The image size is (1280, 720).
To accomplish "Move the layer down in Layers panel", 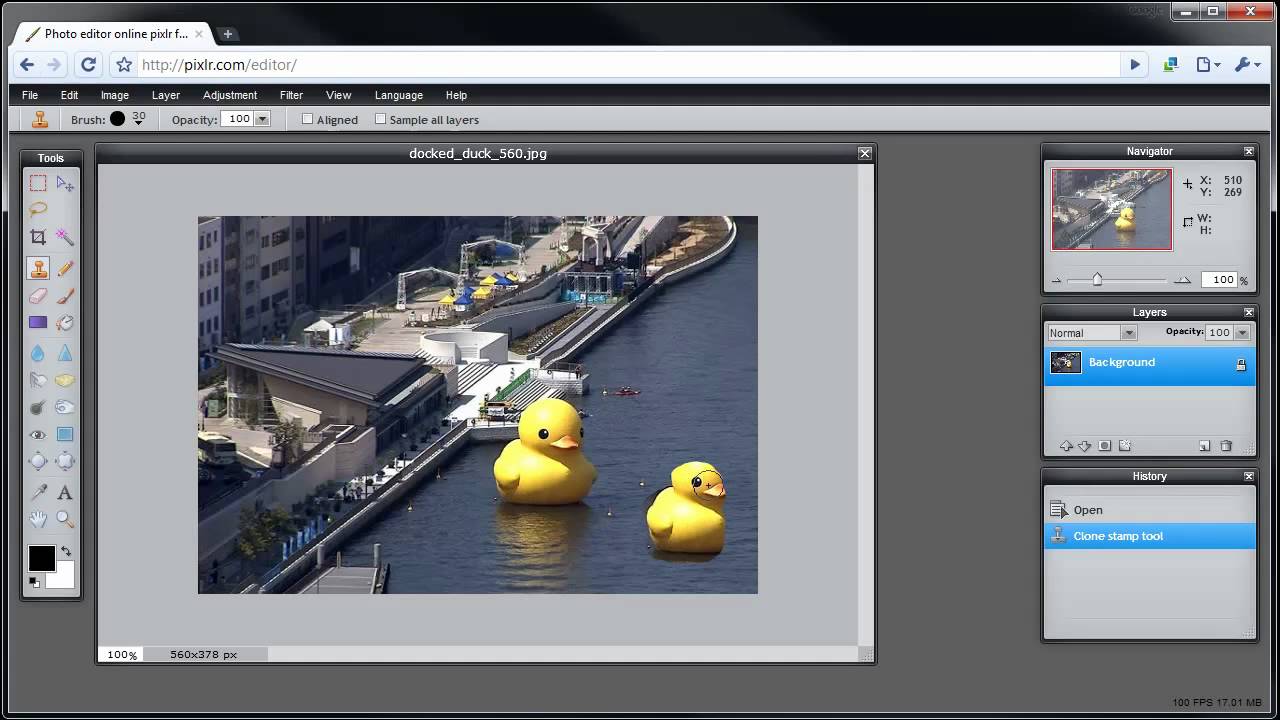I will point(1084,446).
